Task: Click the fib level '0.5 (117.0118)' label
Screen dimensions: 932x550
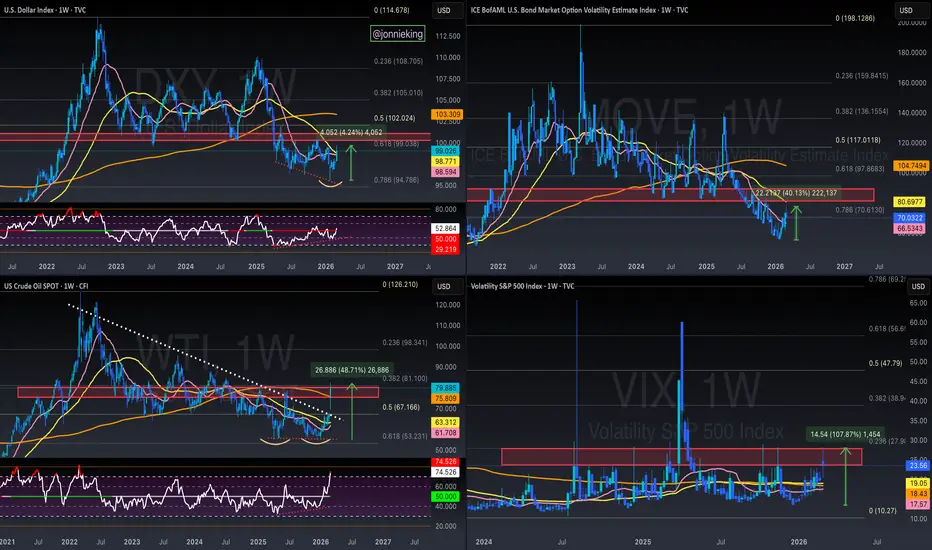Action: [858, 140]
